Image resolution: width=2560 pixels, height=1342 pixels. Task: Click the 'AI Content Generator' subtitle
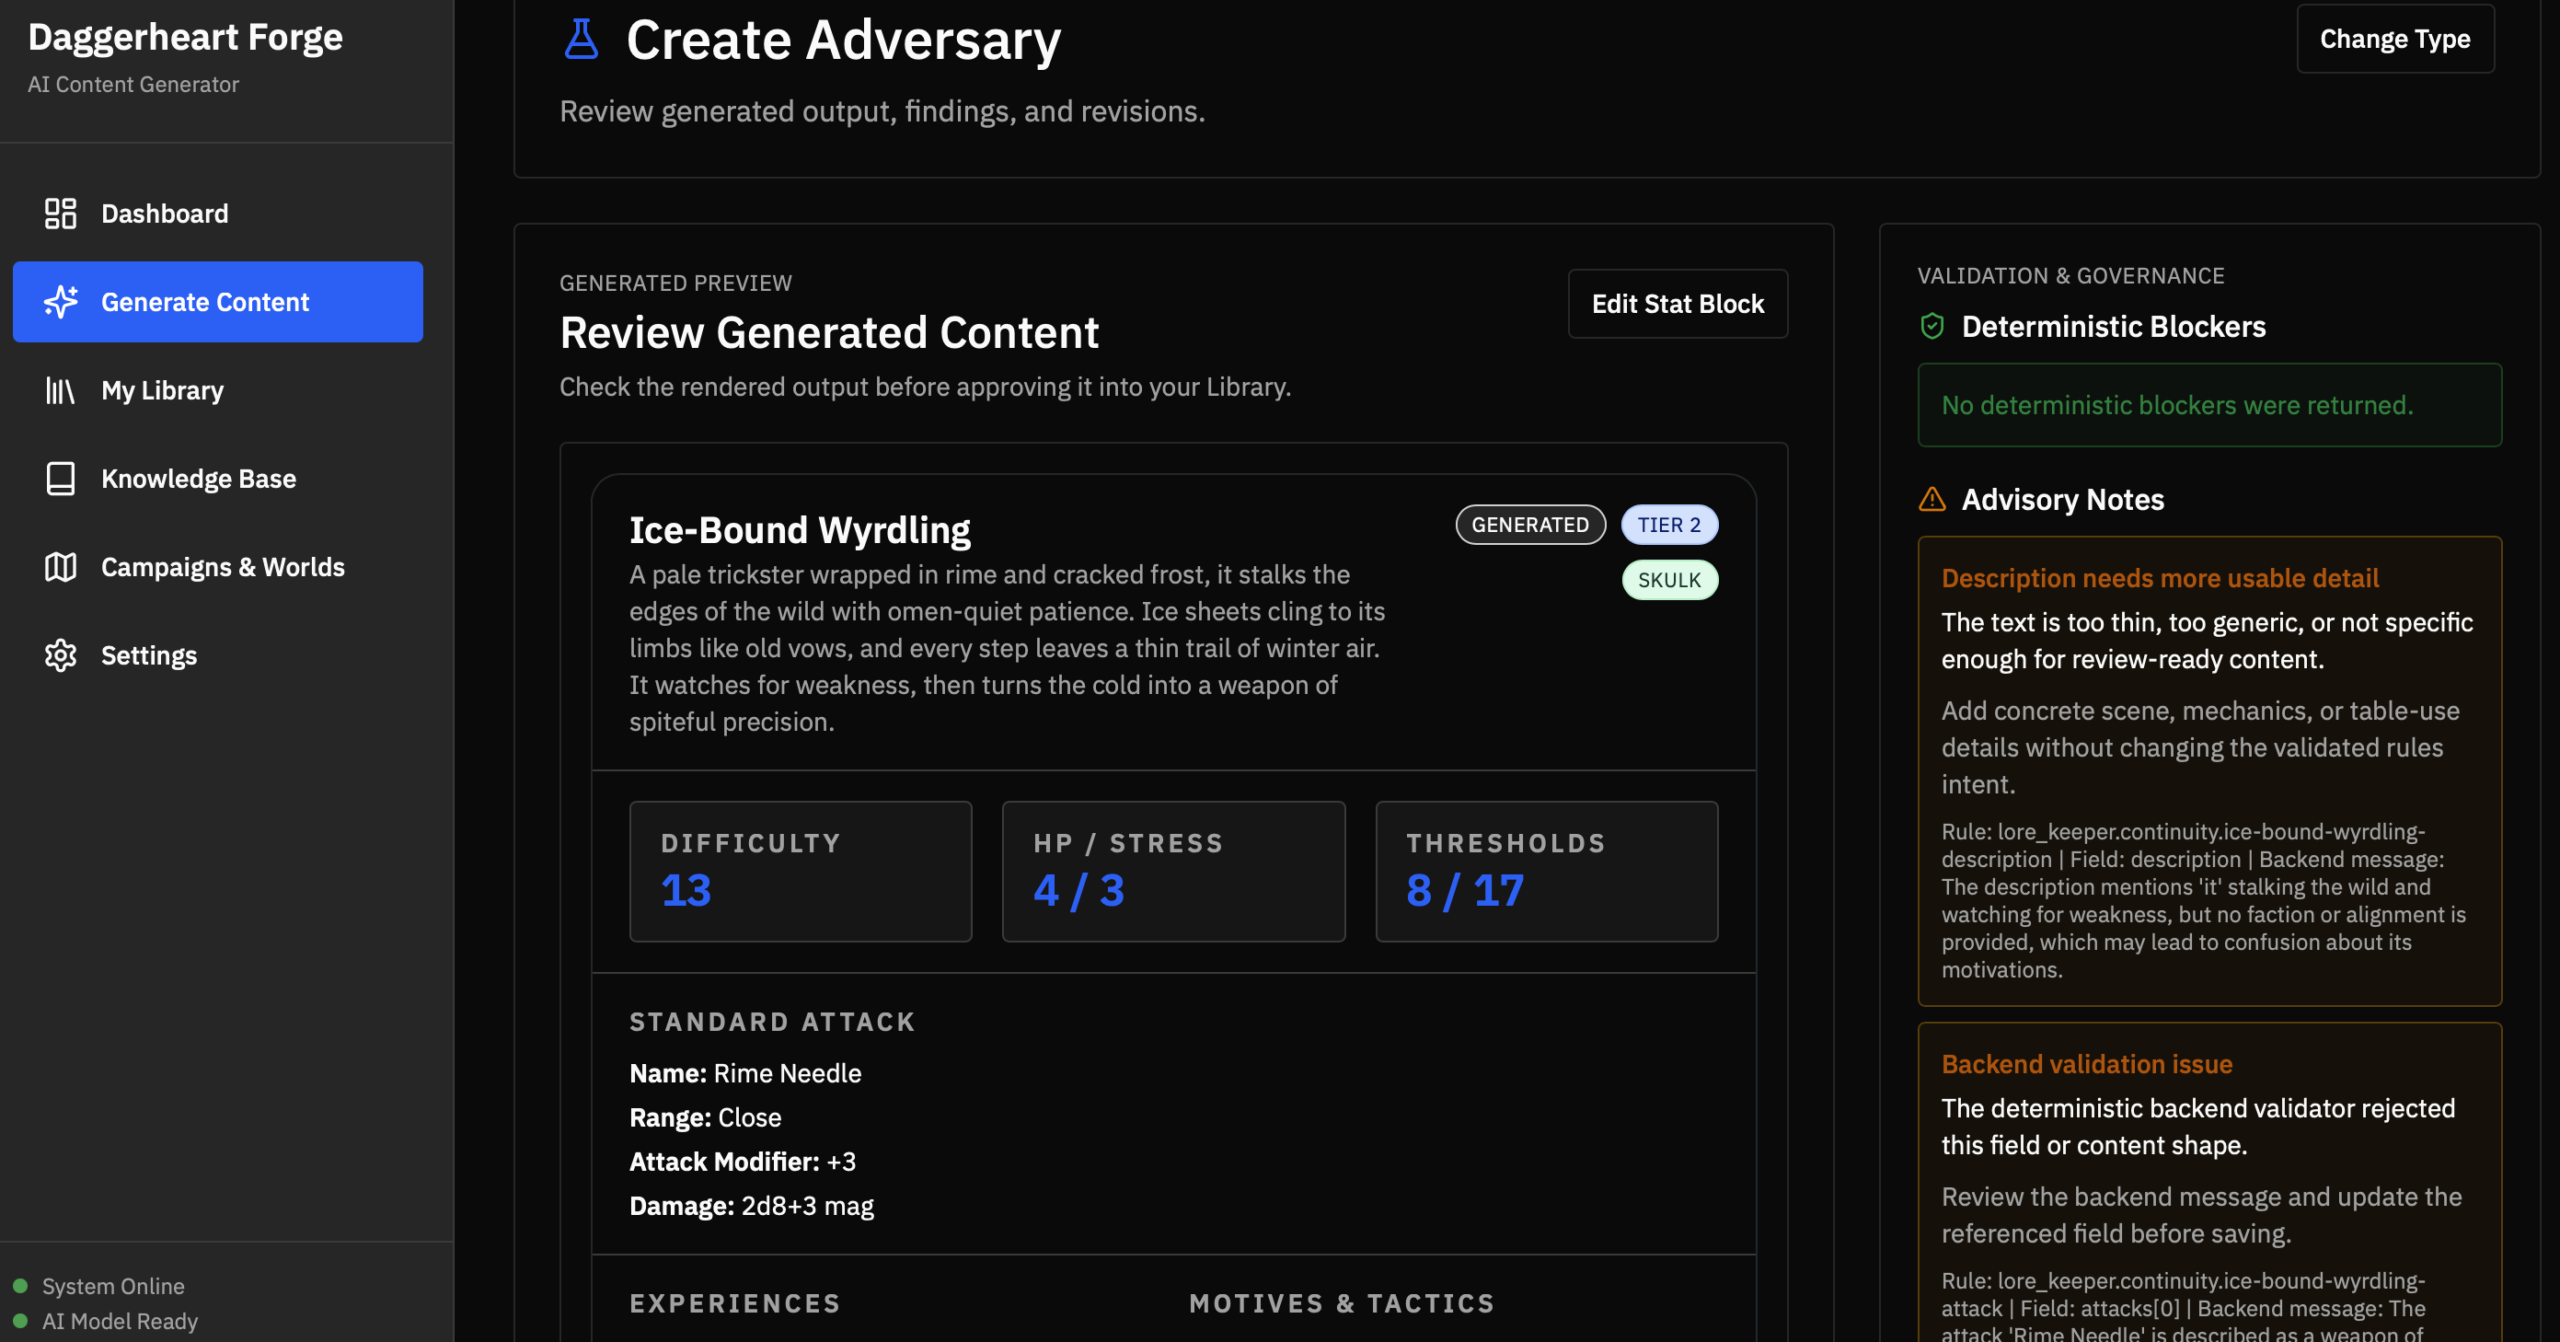[133, 84]
